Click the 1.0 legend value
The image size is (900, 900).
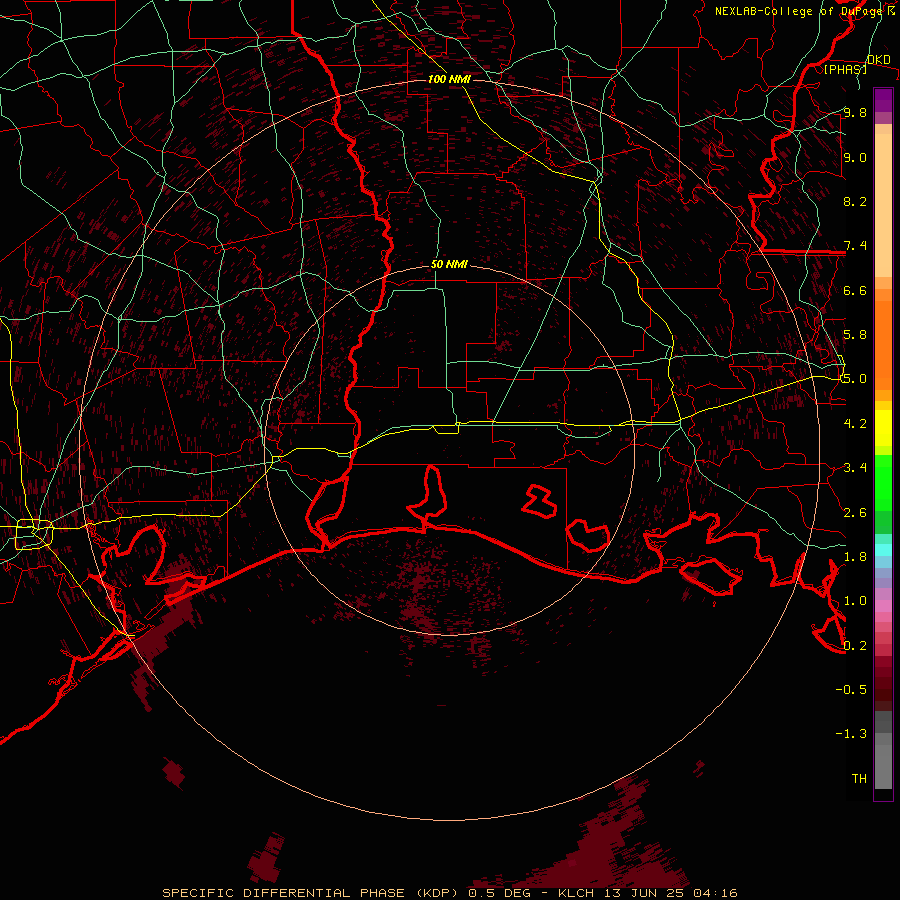click(x=855, y=601)
